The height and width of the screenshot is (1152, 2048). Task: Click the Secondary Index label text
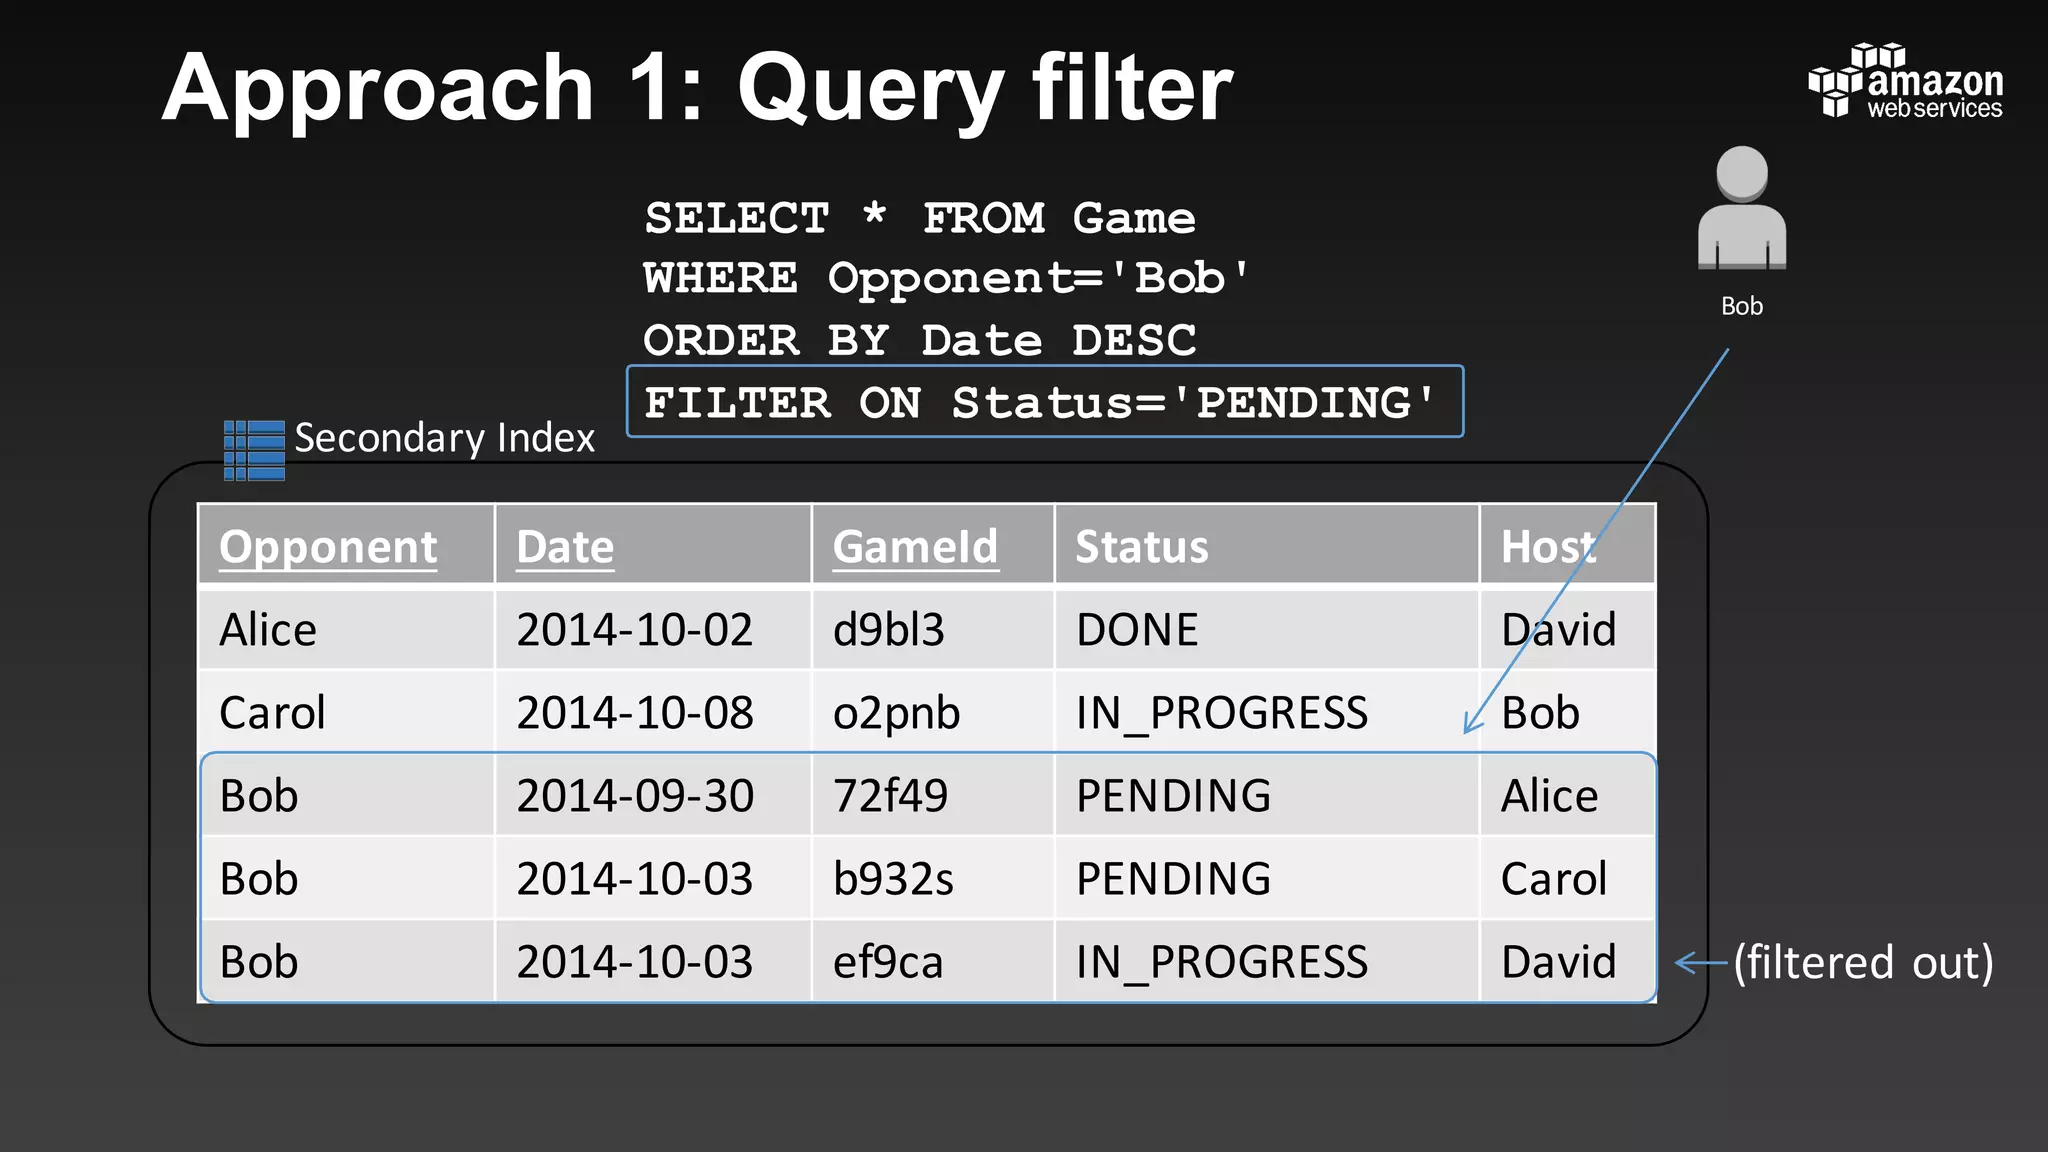coord(444,438)
